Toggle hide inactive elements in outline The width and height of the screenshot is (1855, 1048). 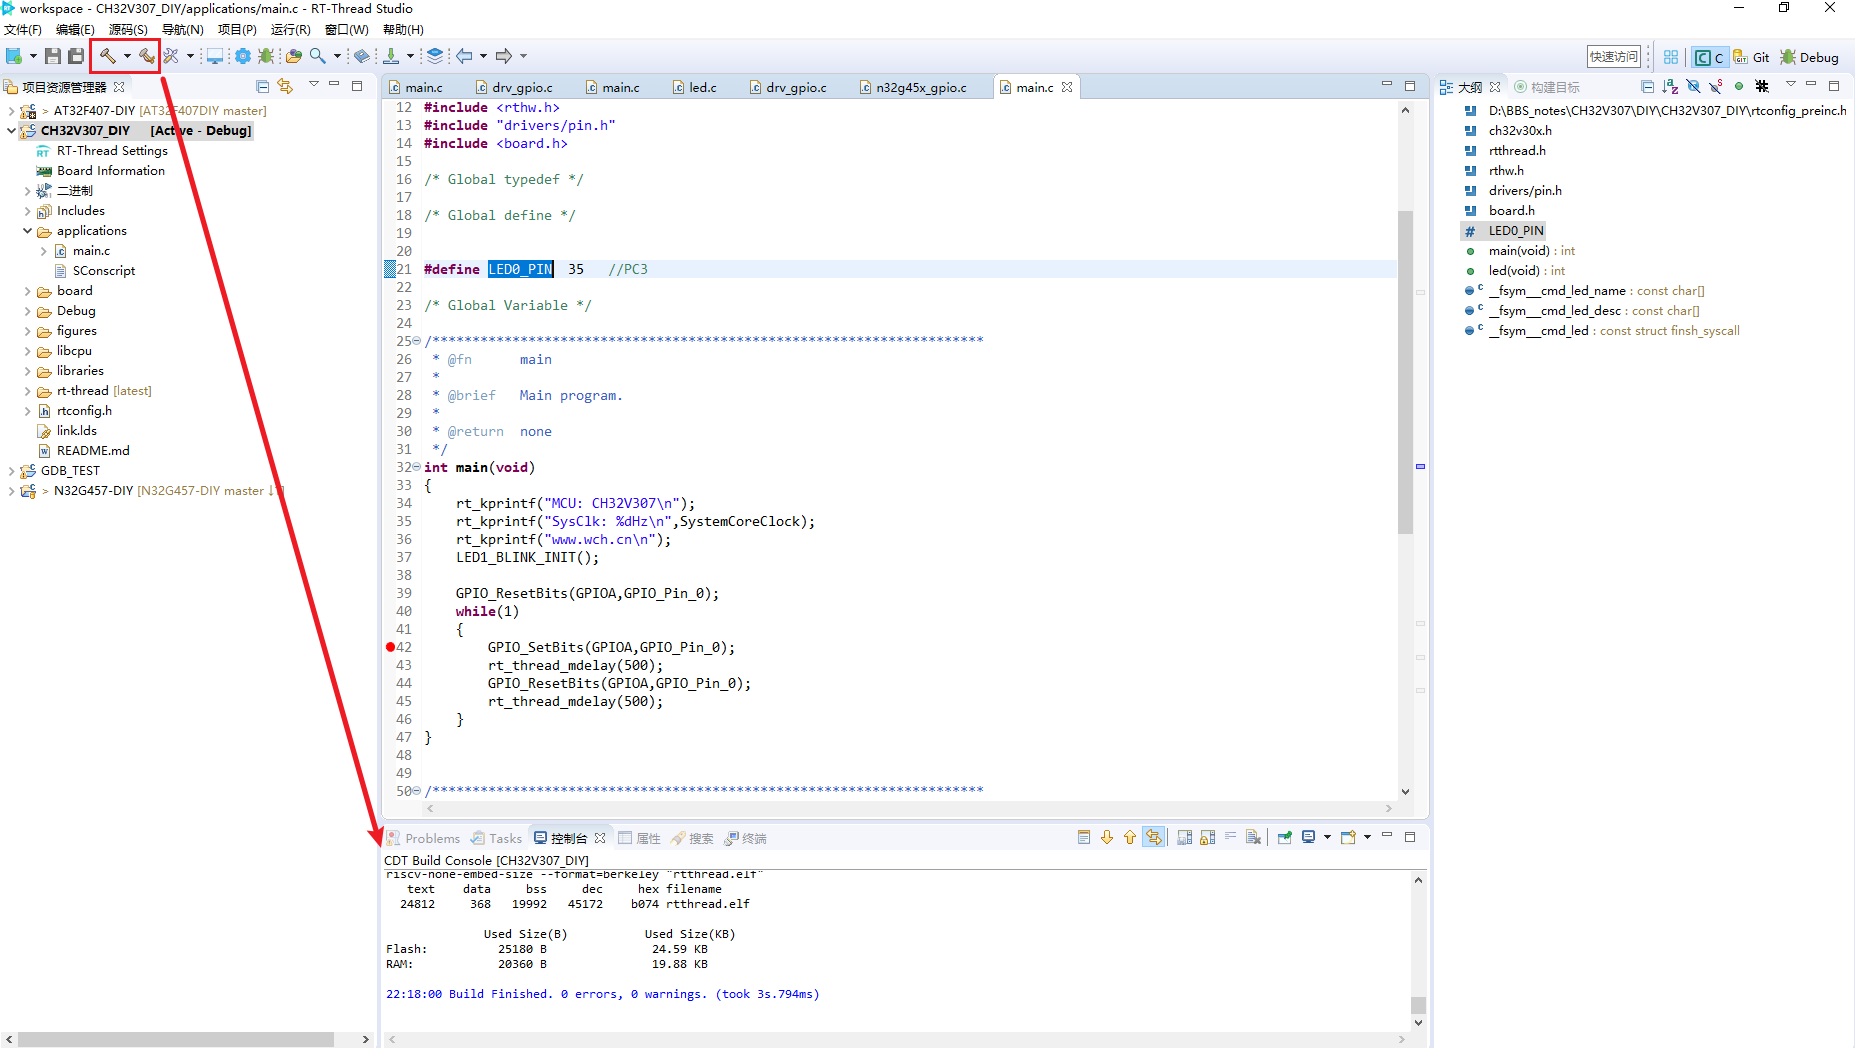click(1762, 86)
